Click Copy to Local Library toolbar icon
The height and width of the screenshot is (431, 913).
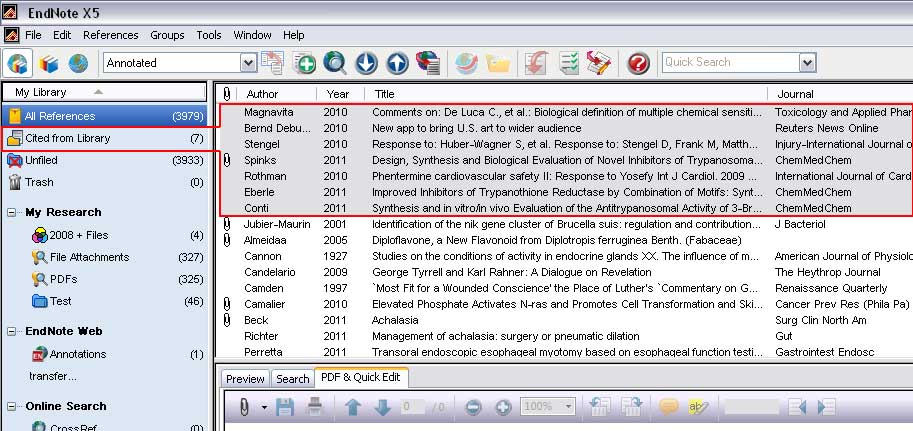click(x=272, y=63)
